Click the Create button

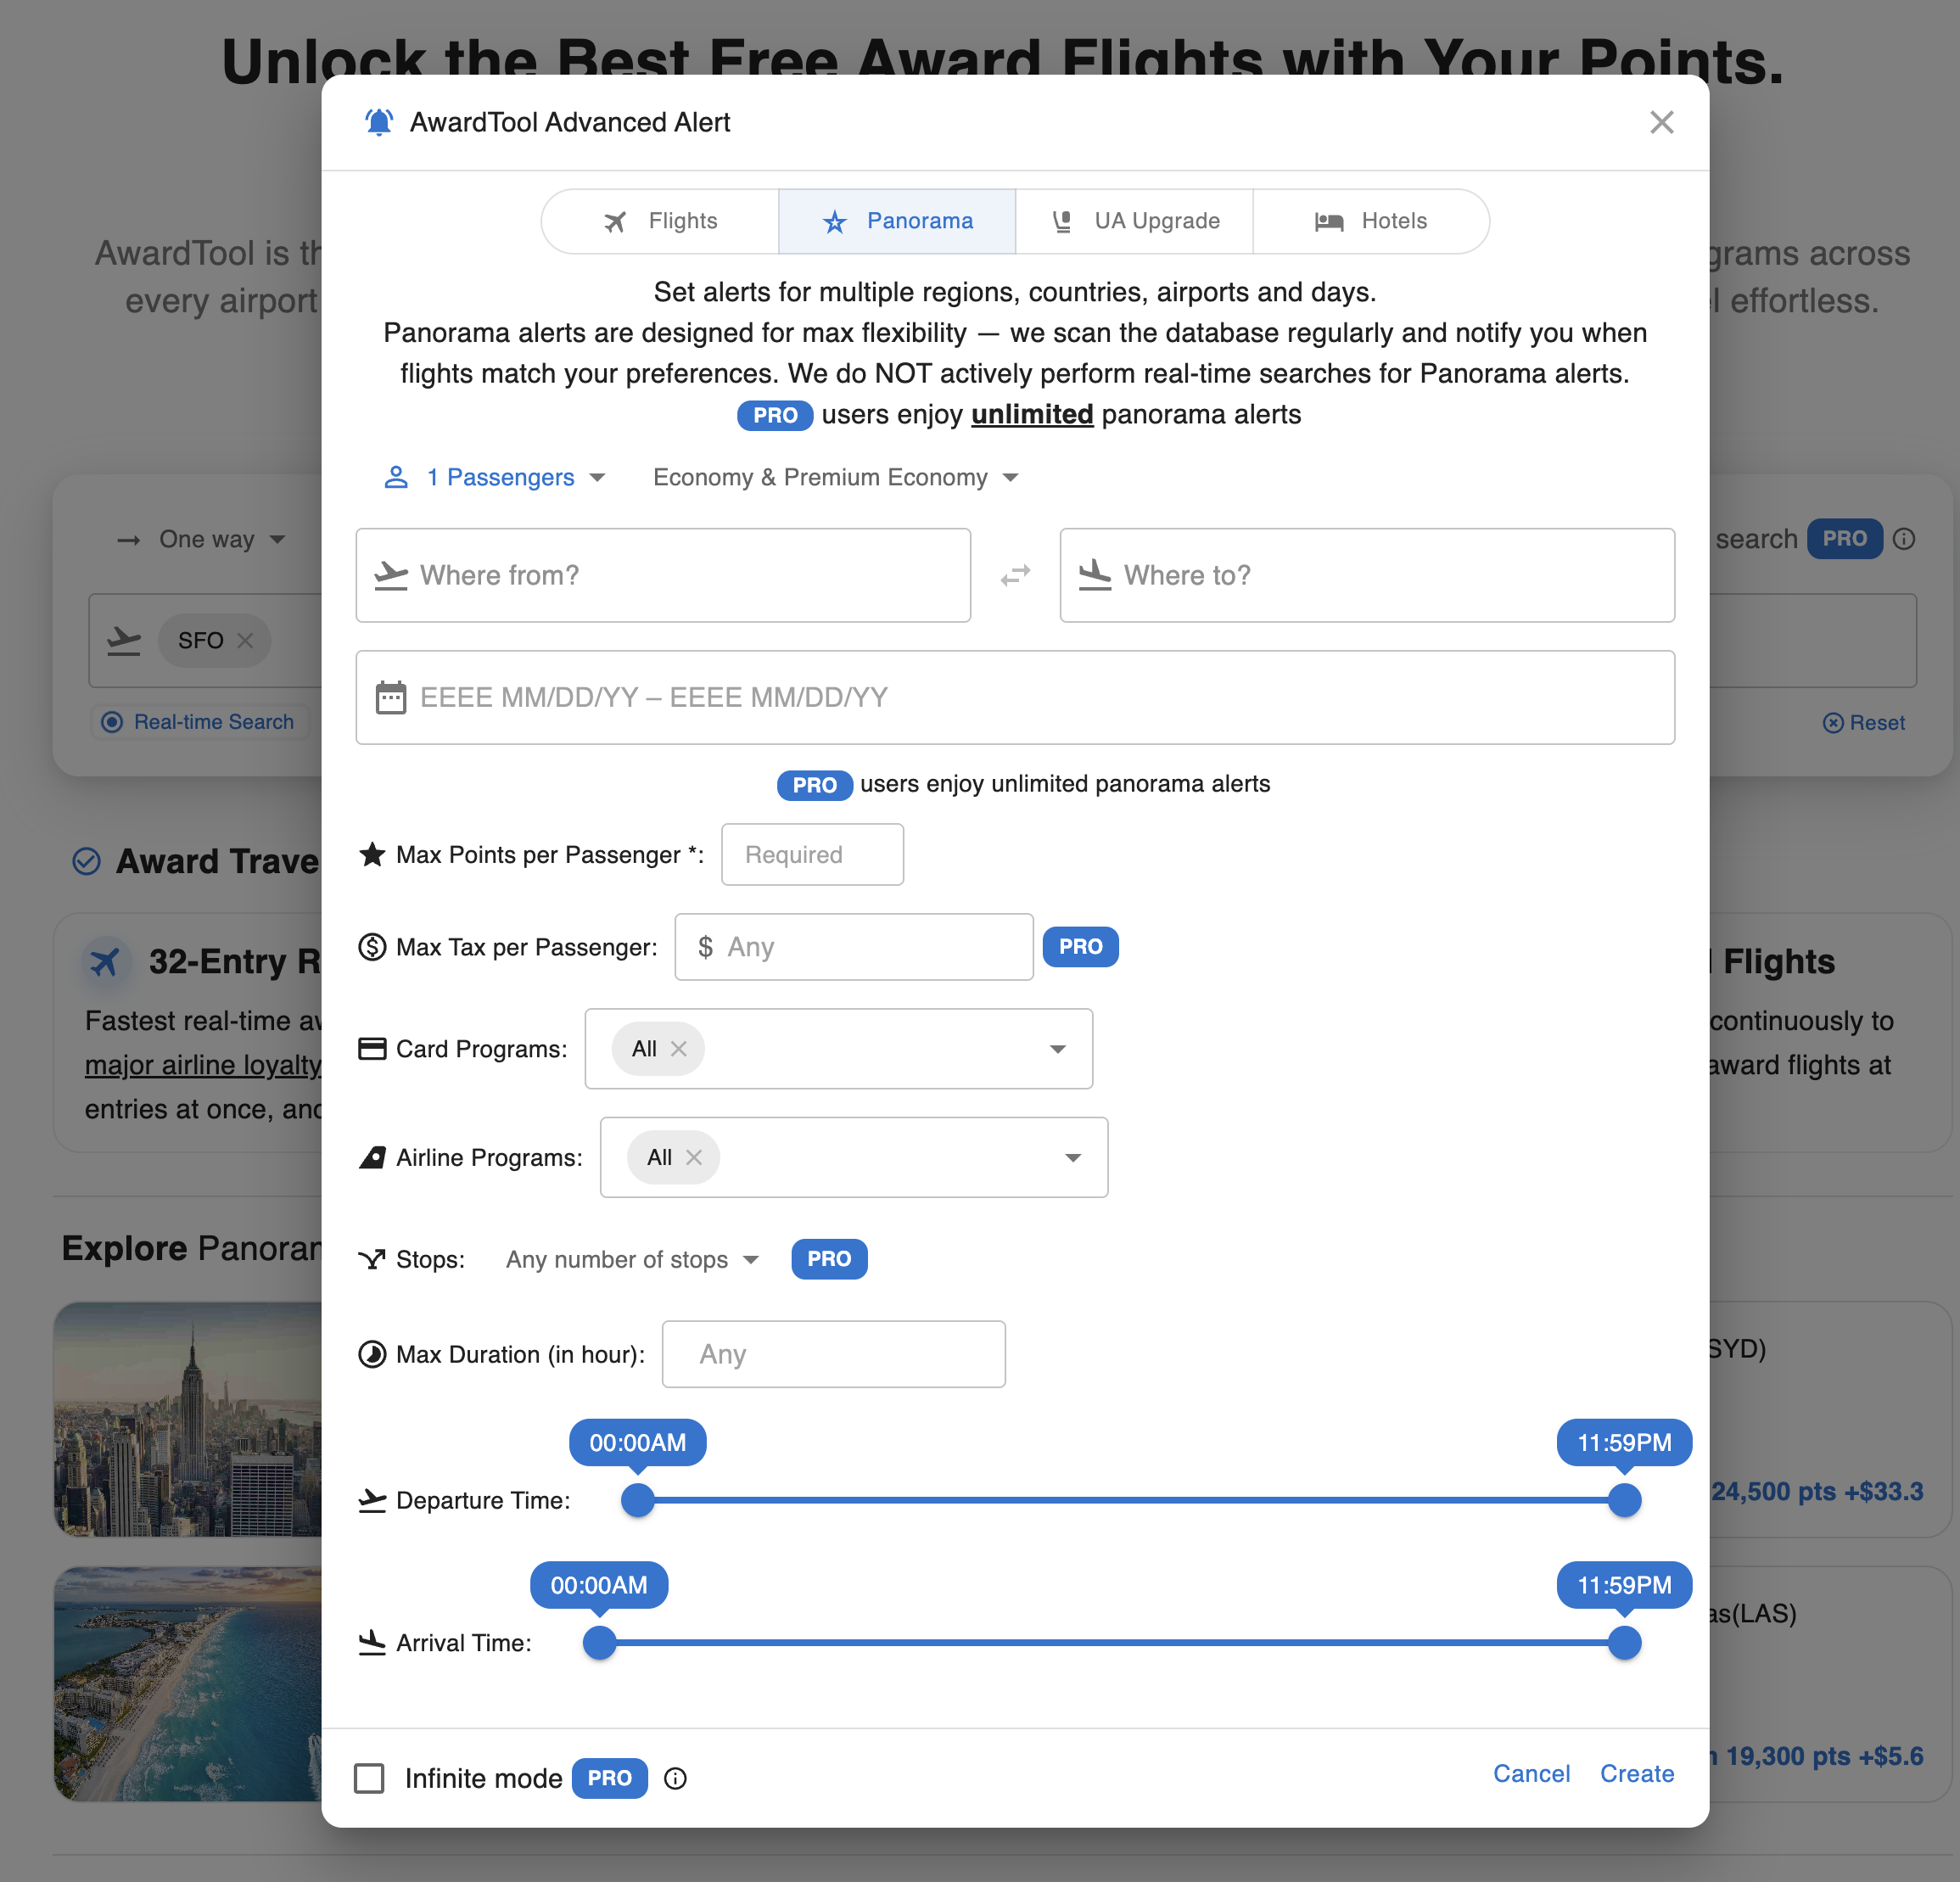(1636, 1773)
